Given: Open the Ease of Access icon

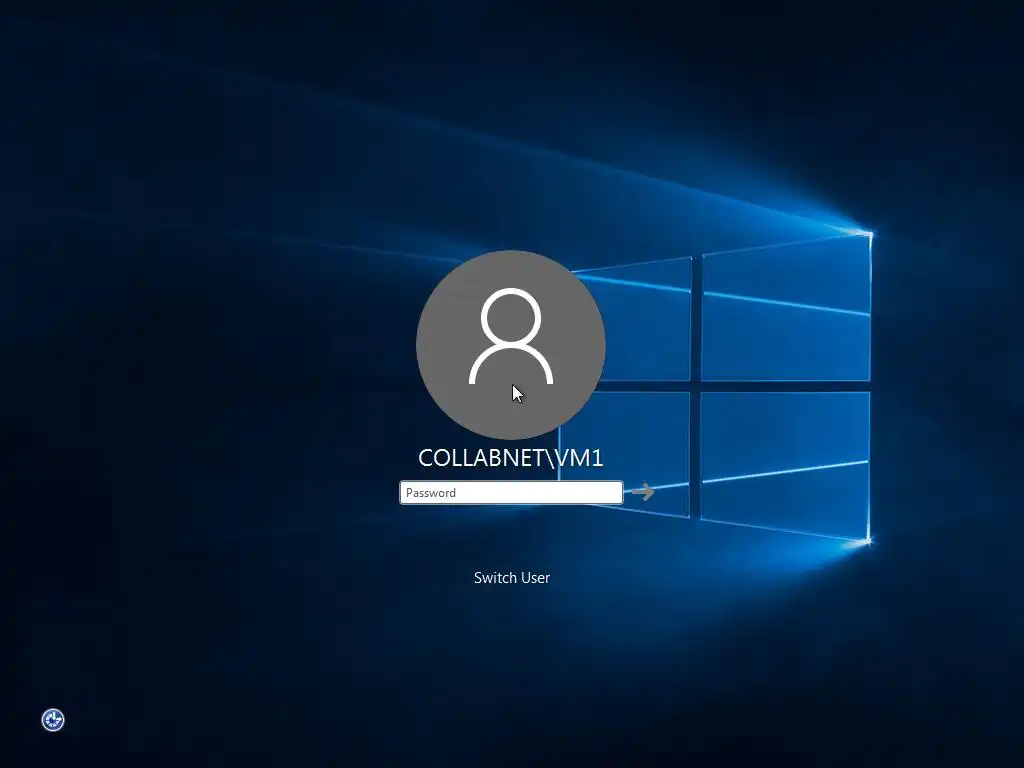Looking at the screenshot, I should click(x=53, y=720).
